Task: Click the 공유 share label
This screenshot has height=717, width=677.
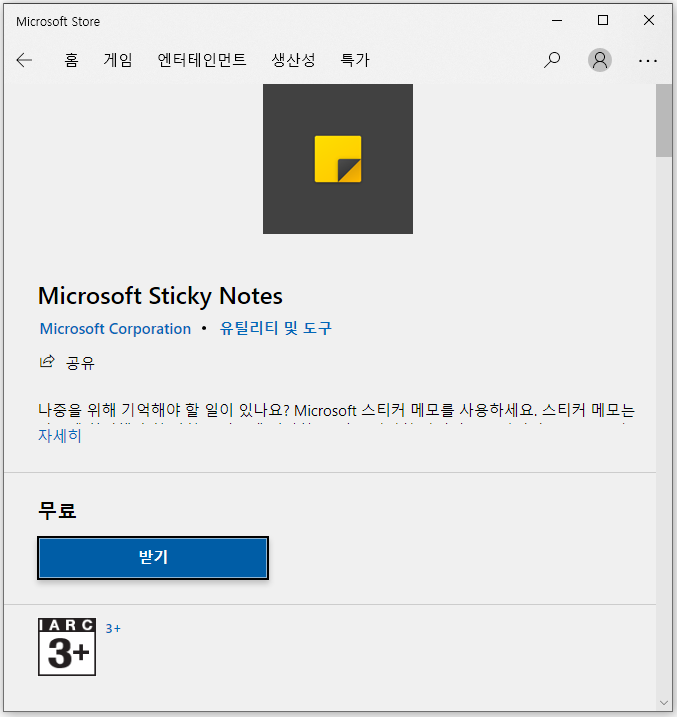Action: point(80,363)
